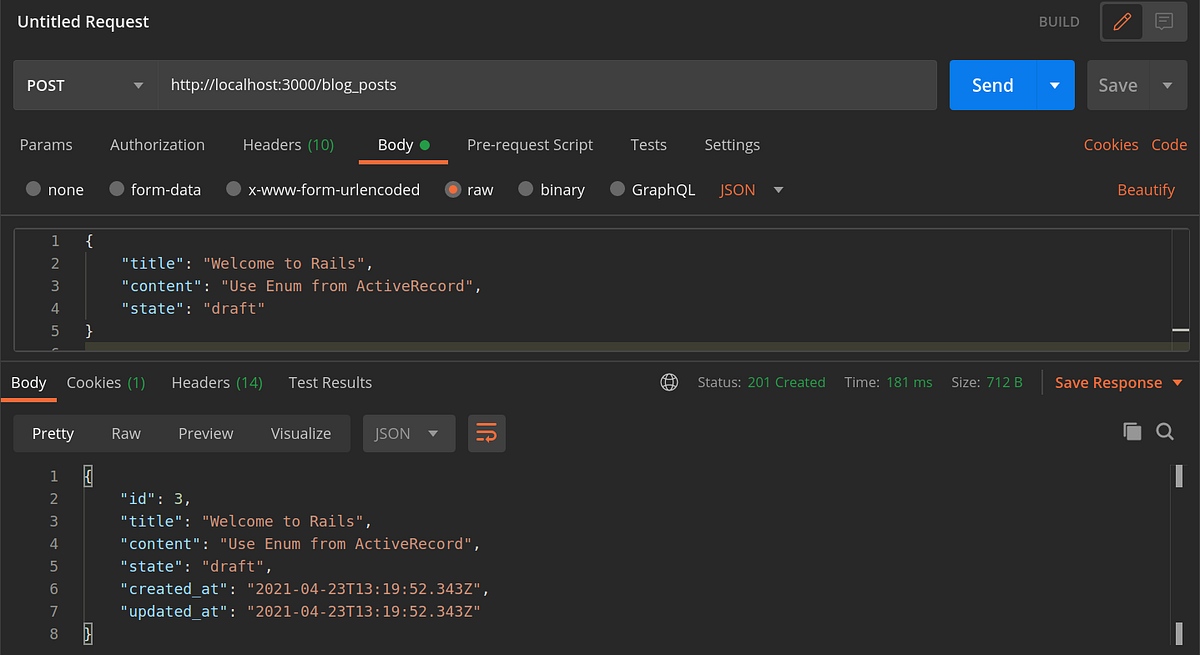Open the comments icon near BUILD
The height and width of the screenshot is (655, 1200).
1164,21
